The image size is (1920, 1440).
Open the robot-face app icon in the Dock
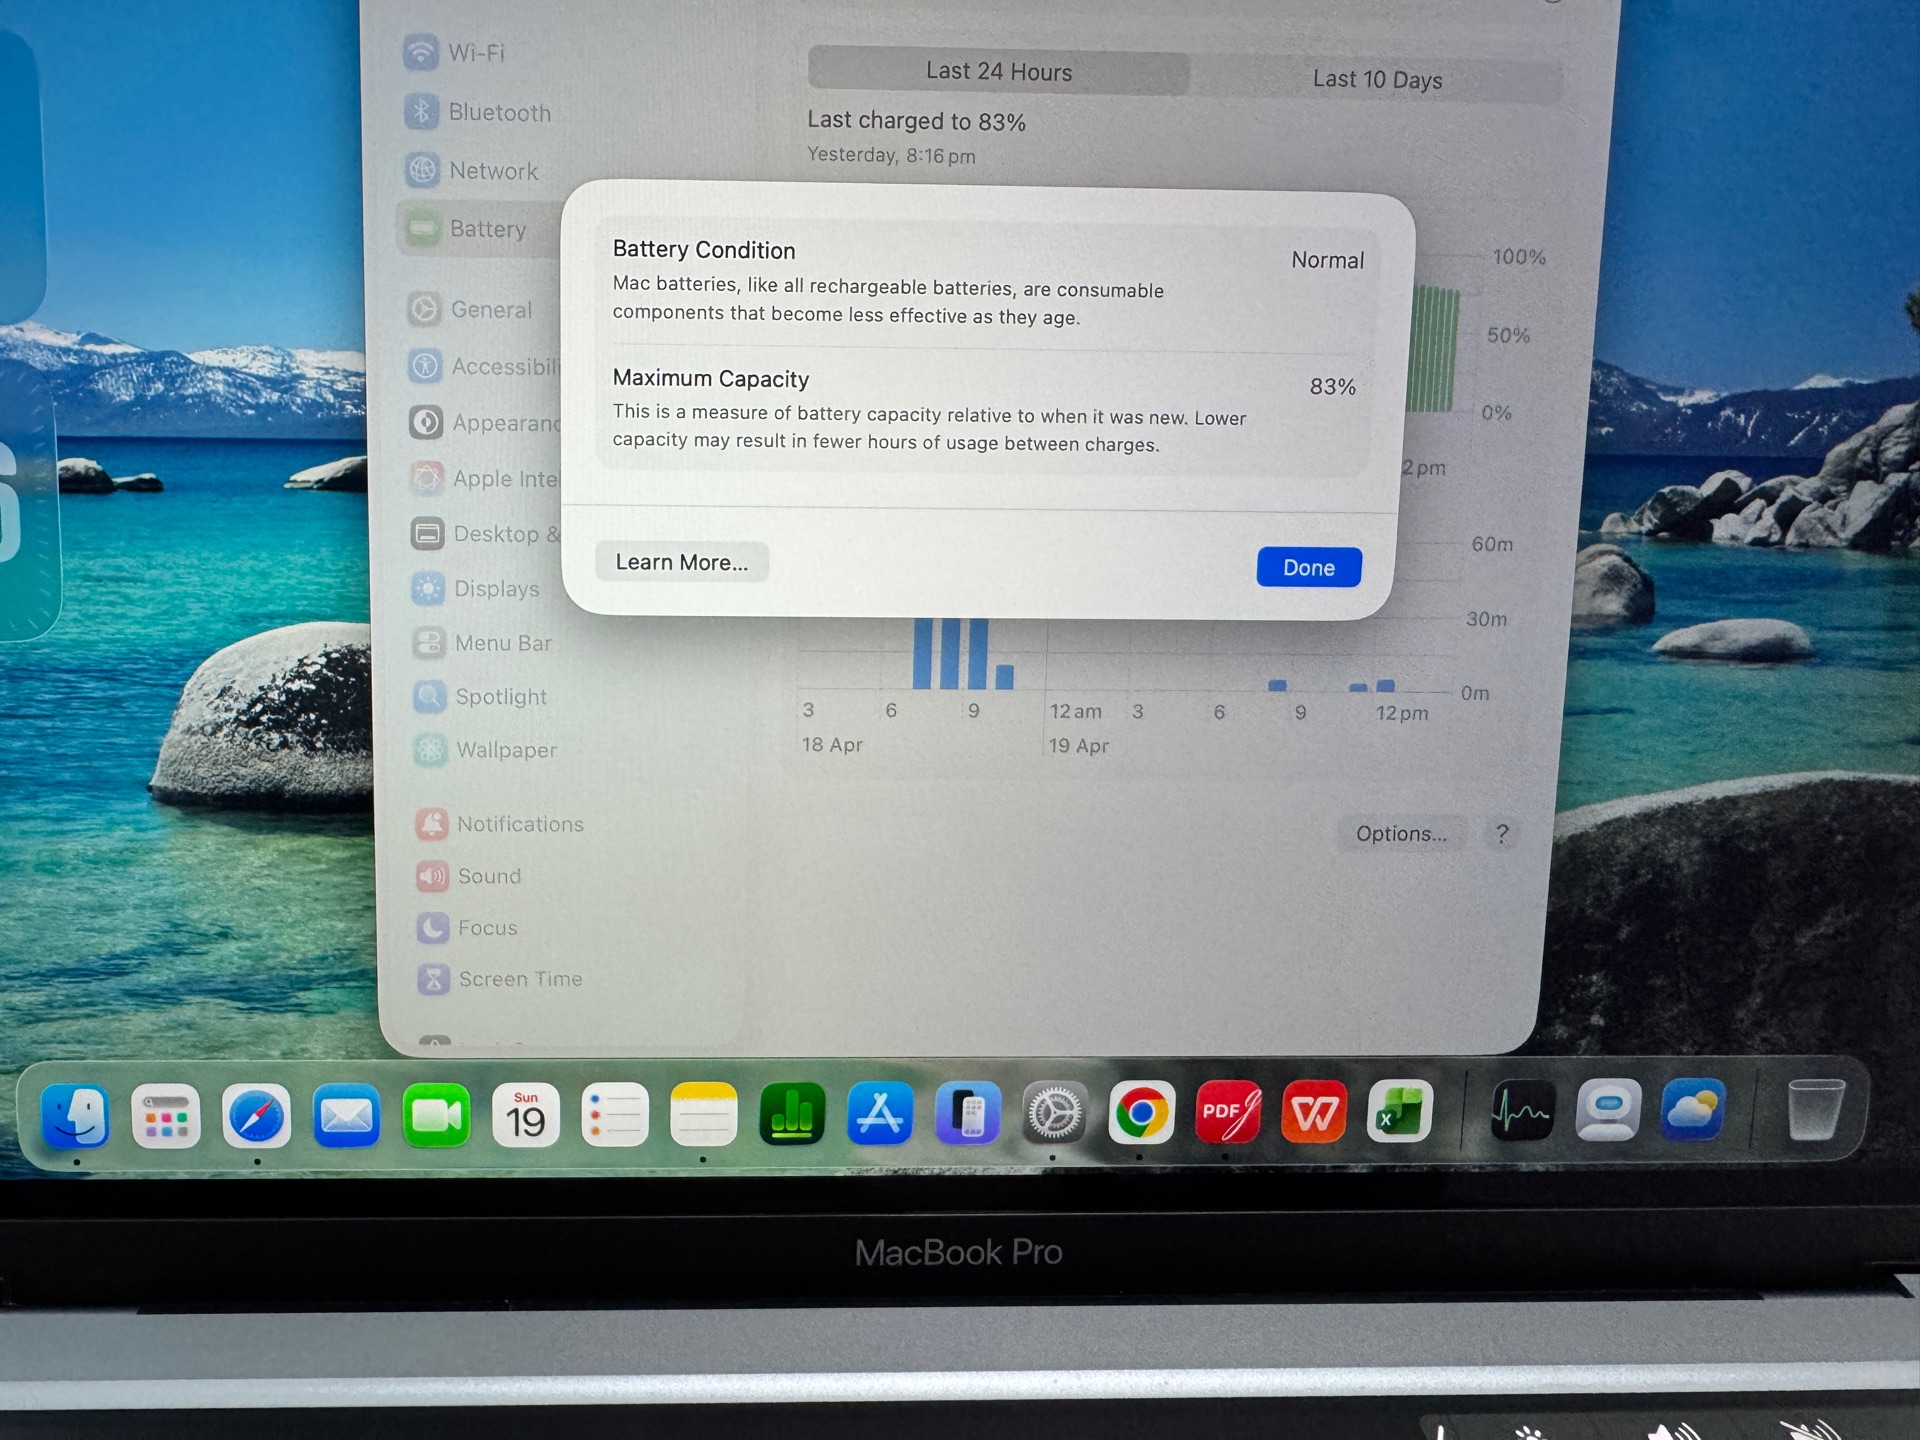coord(1608,1110)
